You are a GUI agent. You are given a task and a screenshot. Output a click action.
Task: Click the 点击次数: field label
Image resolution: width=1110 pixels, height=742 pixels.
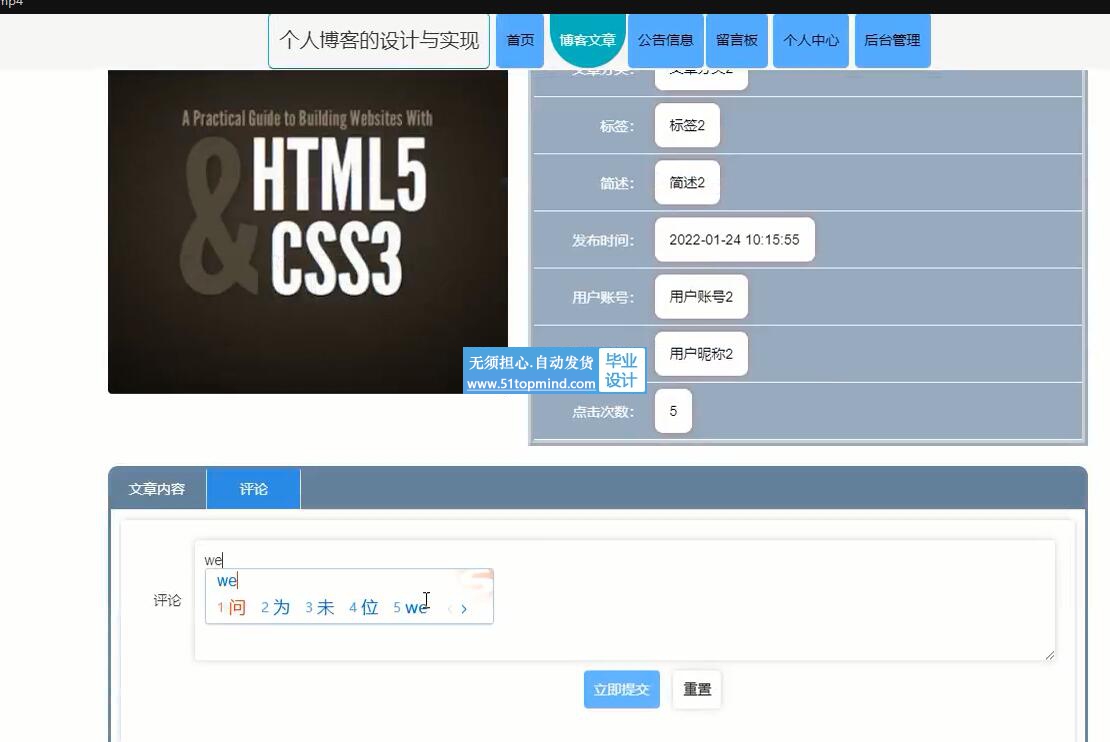[x=603, y=412]
